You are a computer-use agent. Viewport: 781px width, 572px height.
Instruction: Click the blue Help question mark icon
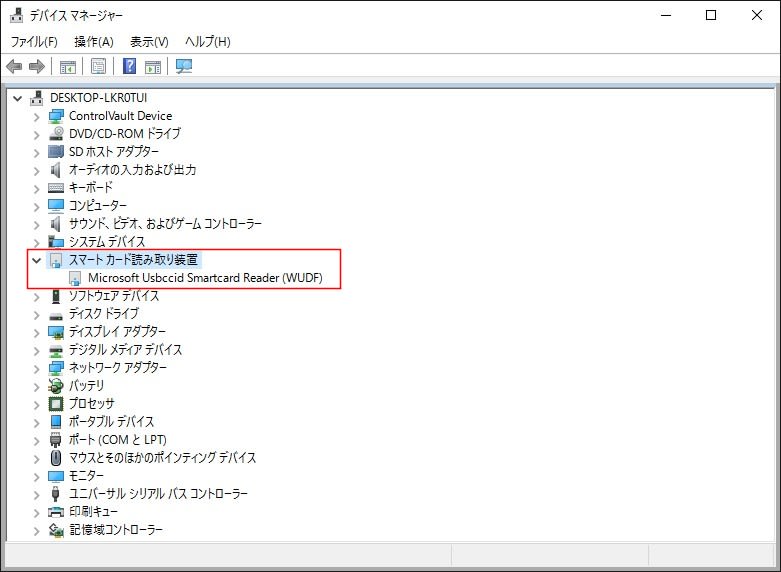(x=130, y=66)
